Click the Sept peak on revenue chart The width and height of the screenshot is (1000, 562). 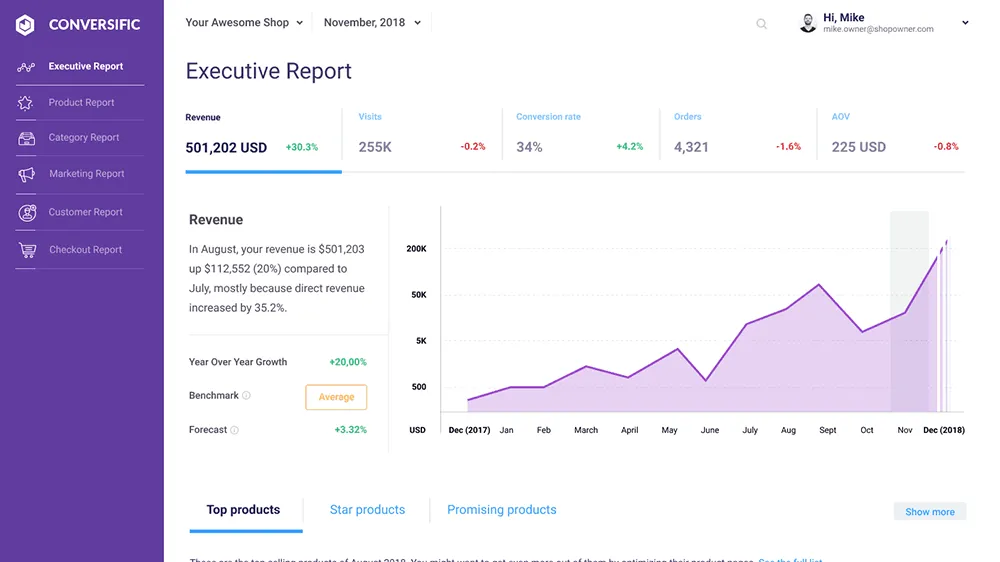tap(819, 285)
